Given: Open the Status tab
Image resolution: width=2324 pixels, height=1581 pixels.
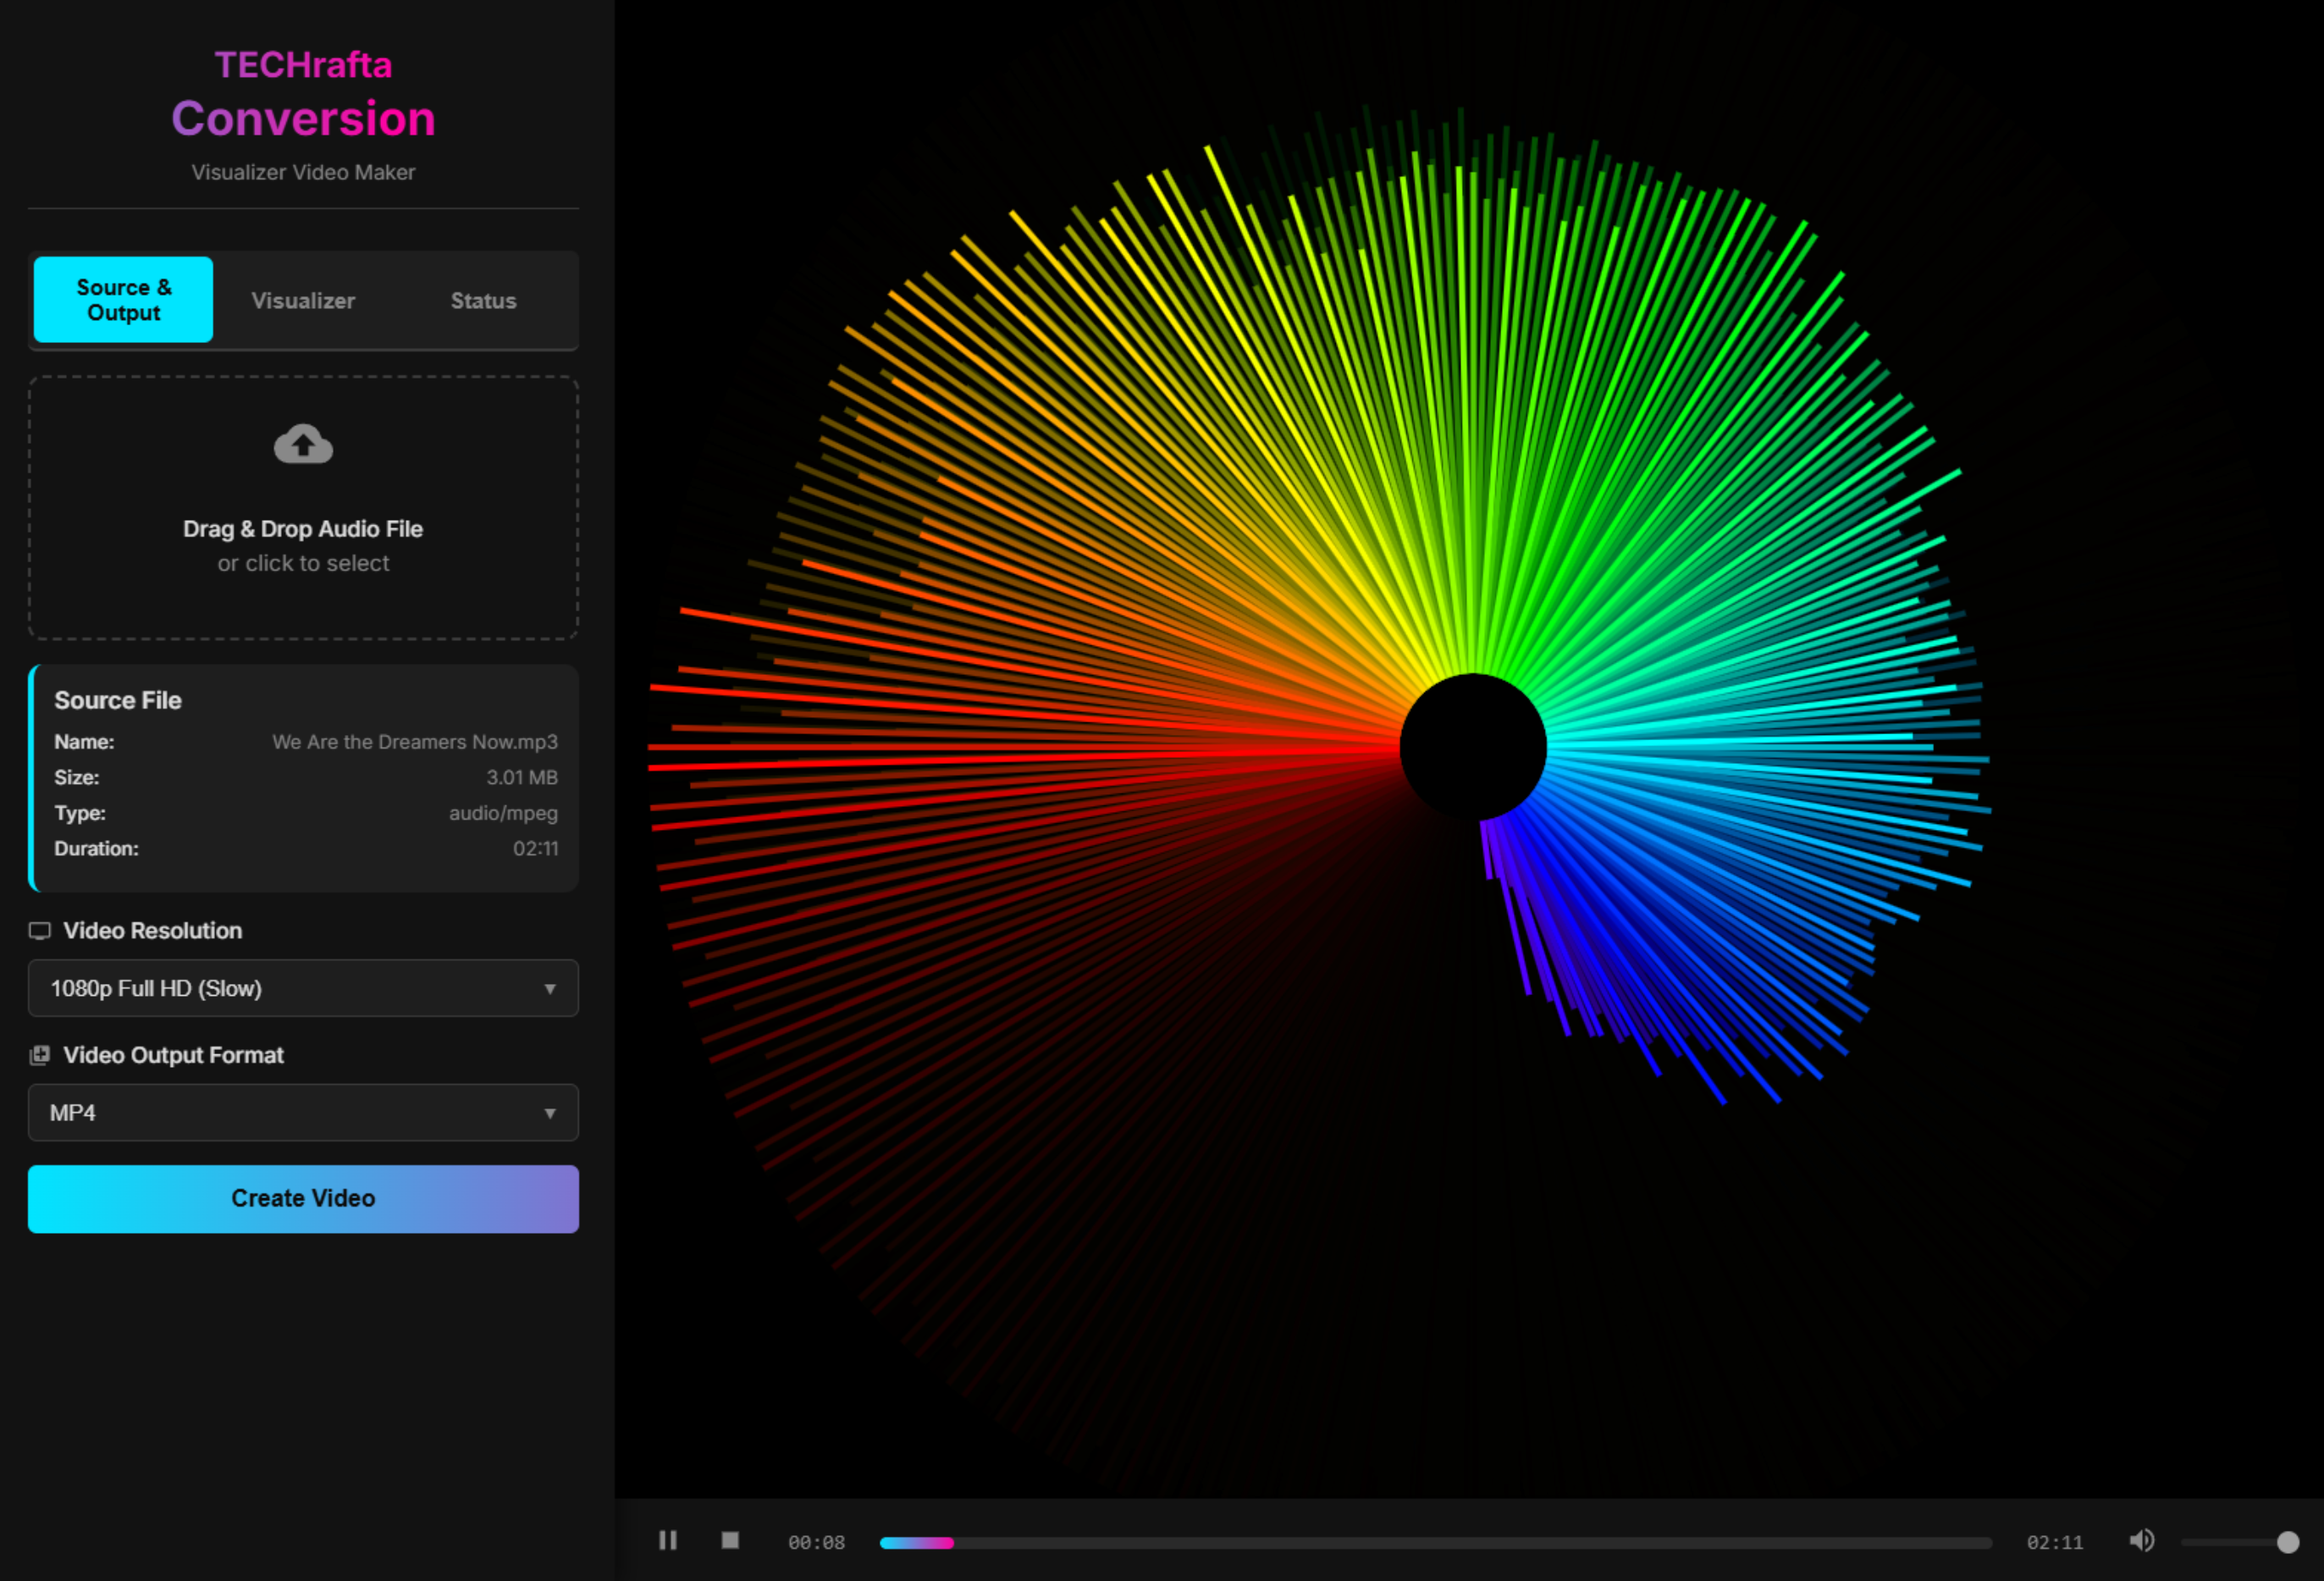Looking at the screenshot, I should pos(483,301).
